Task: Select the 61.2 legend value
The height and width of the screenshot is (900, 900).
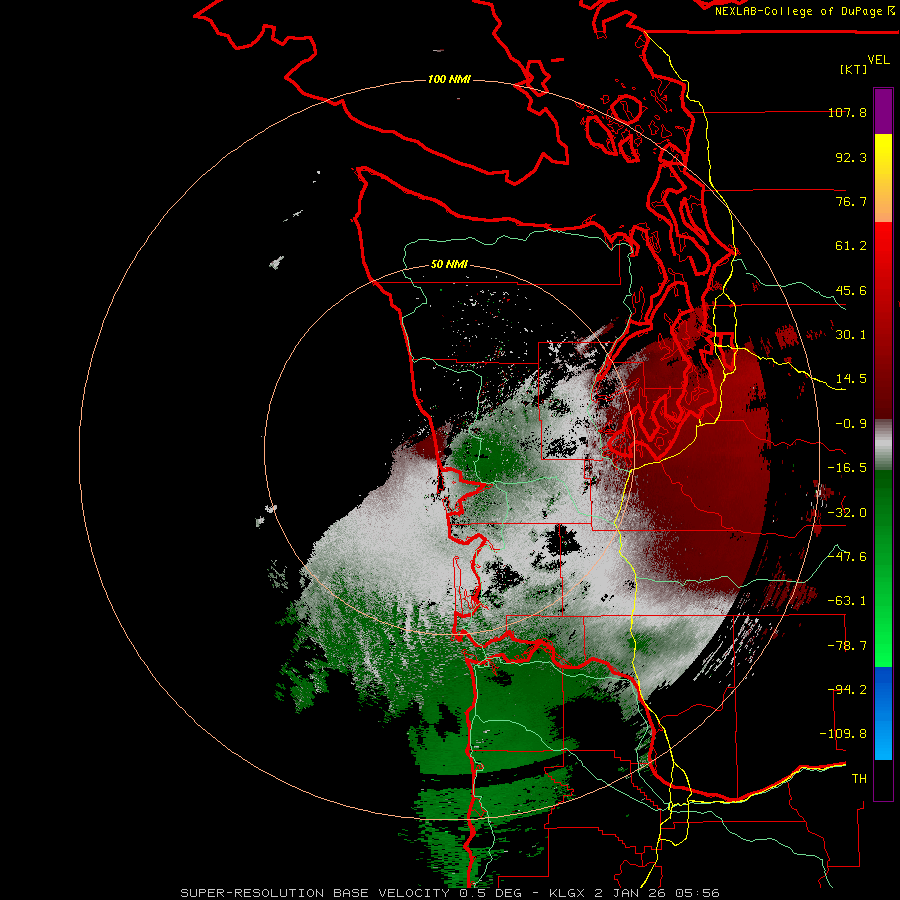Action: pyautogui.click(x=851, y=246)
